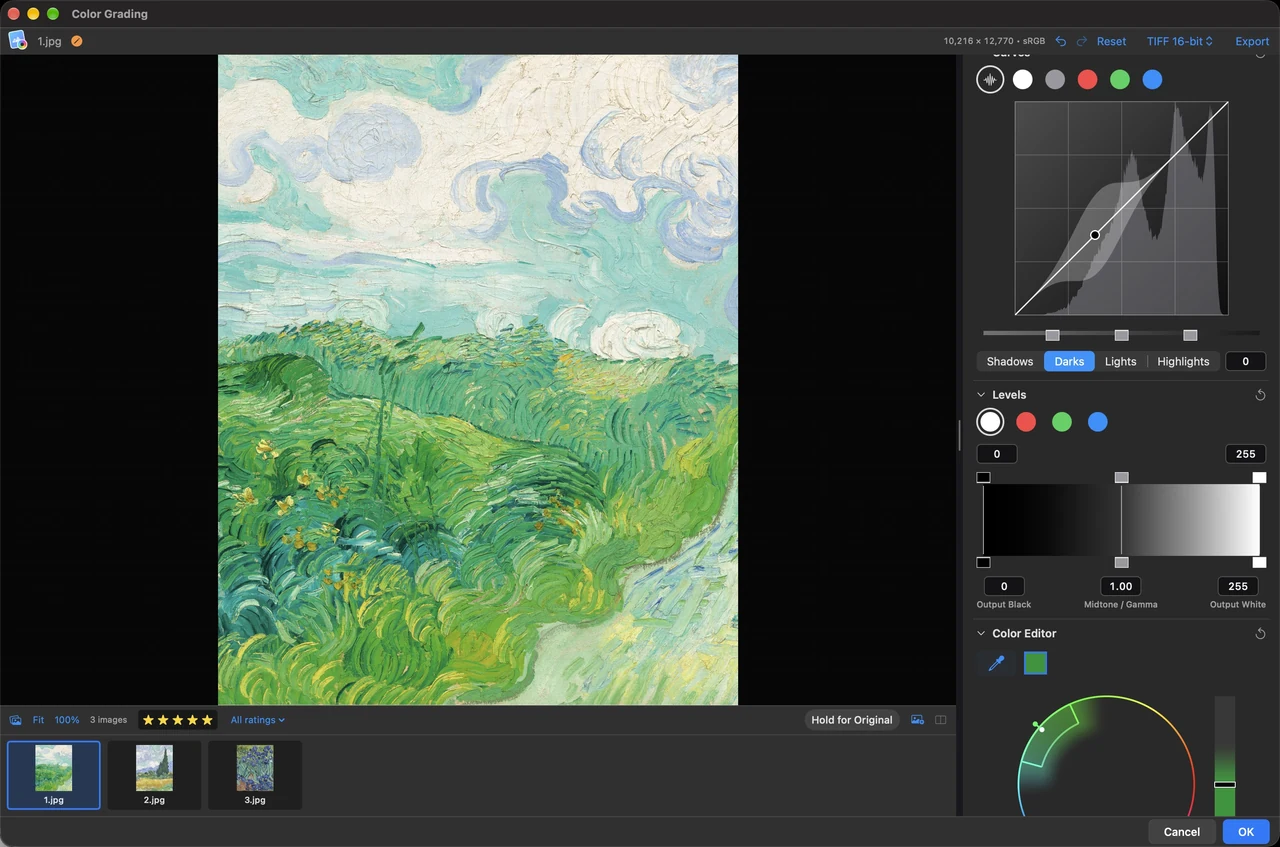The width and height of the screenshot is (1280, 847).
Task: Choose the red channel in Curves
Action: click(1088, 80)
